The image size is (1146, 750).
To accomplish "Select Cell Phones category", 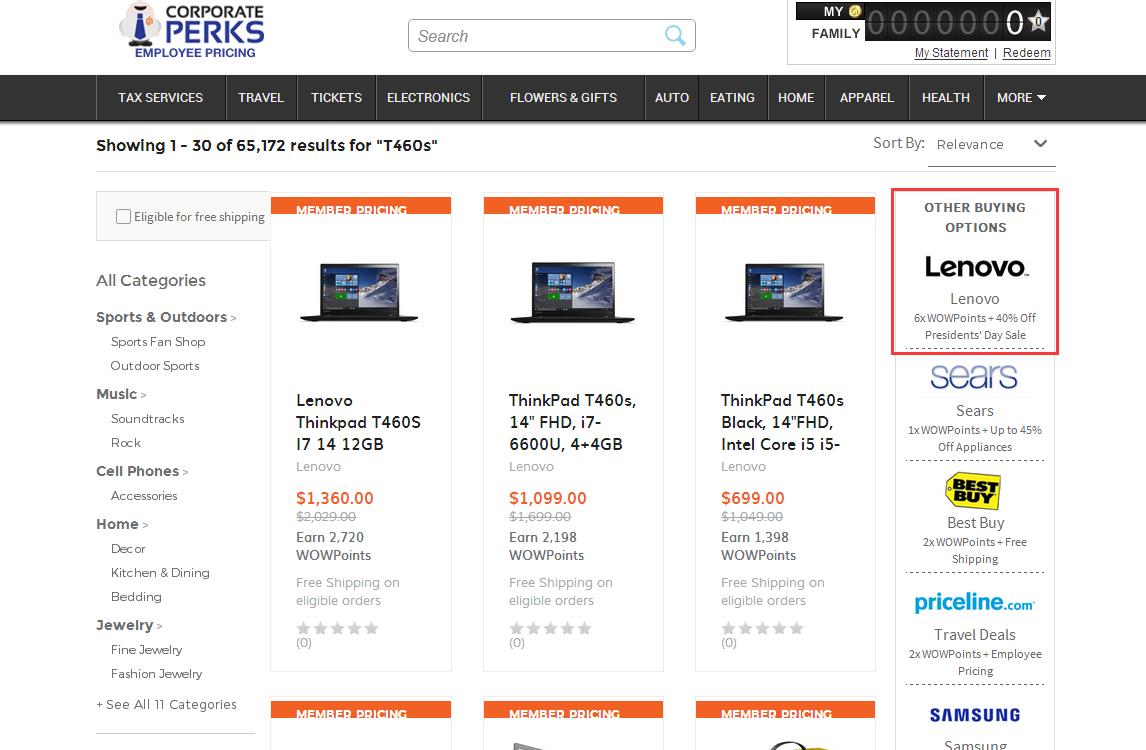I will pos(137,471).
